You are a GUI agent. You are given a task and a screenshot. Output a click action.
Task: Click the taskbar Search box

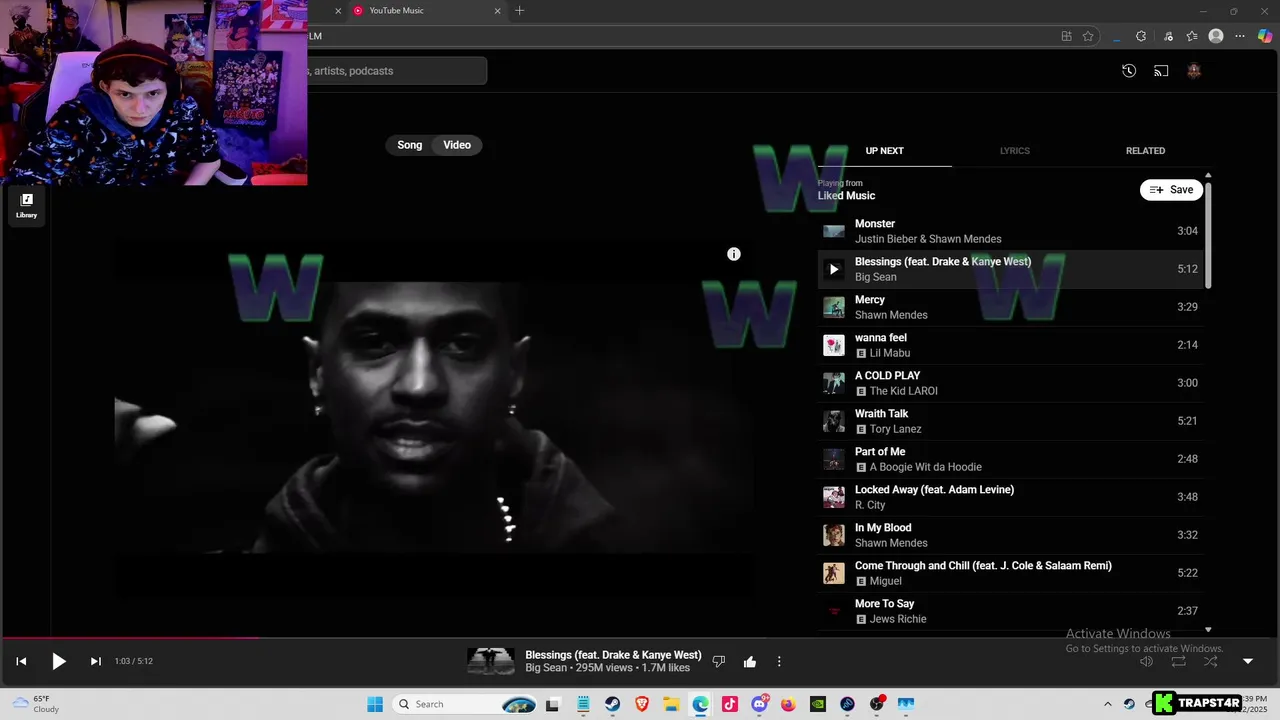(465, 704)
